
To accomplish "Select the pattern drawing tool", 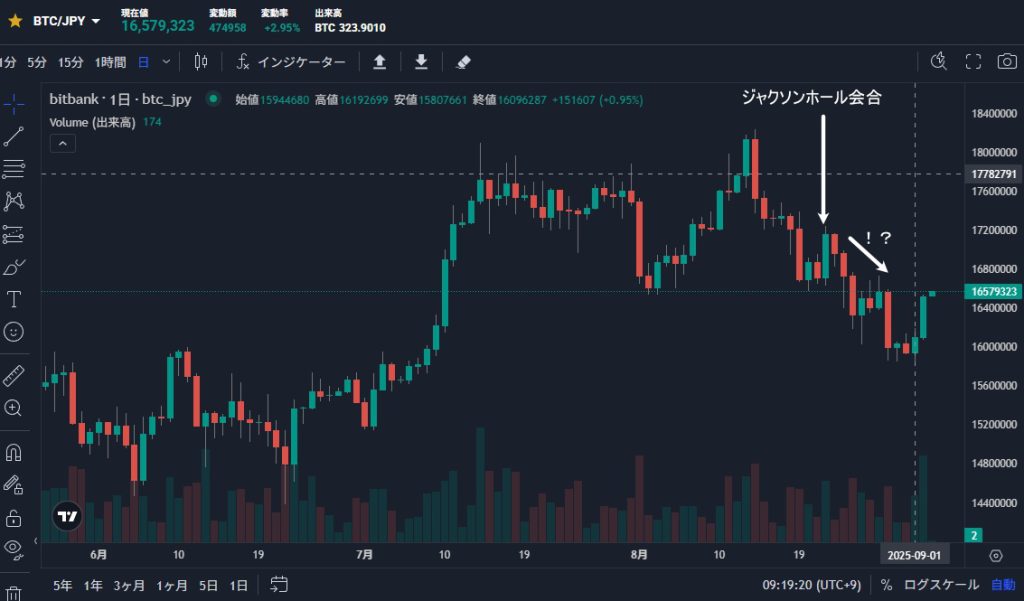I will click(x=14, y=201).
